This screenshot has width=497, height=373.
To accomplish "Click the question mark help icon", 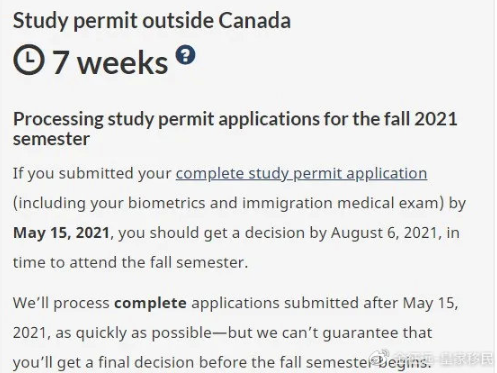I will point(186,55).
